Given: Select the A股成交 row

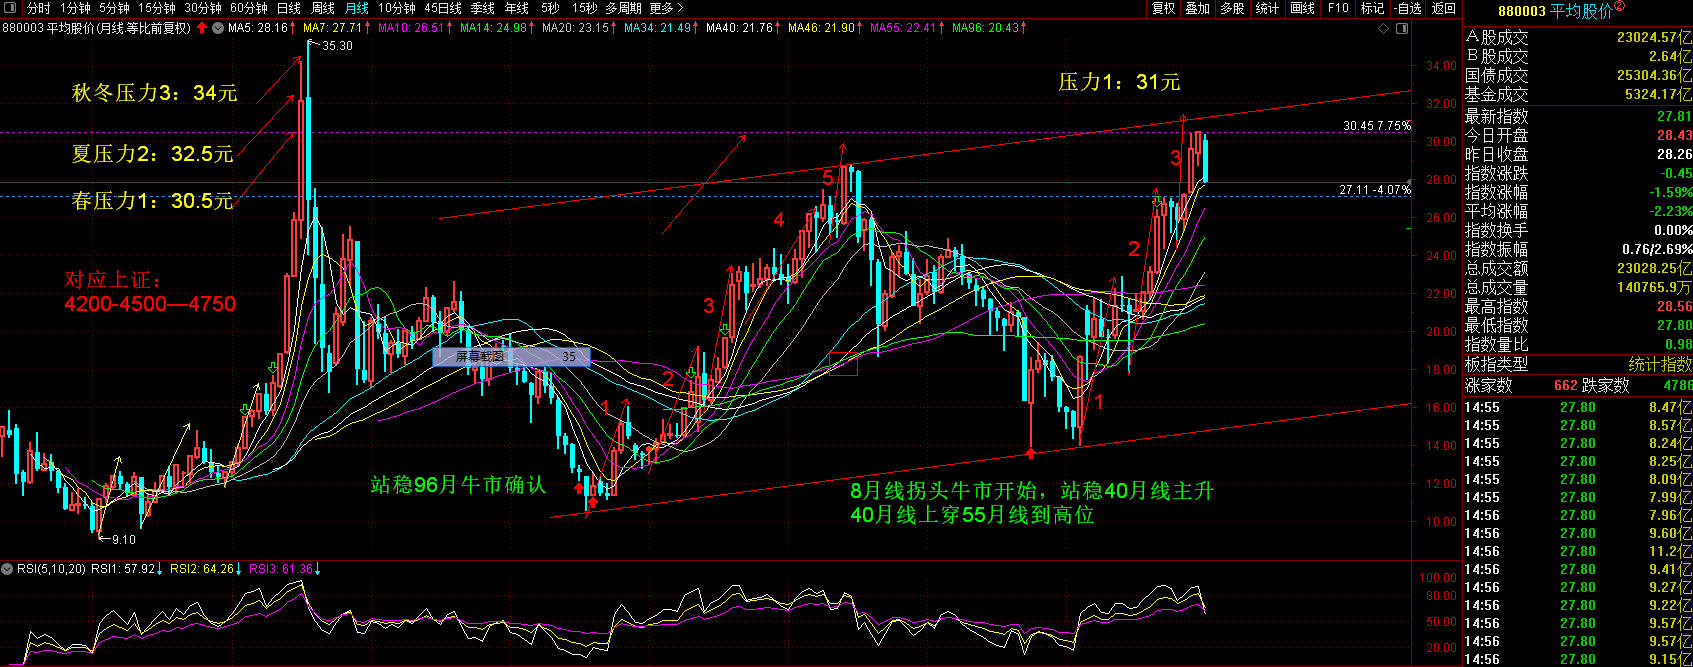Looking at the screenshot, I should (x=1578, y=37).
